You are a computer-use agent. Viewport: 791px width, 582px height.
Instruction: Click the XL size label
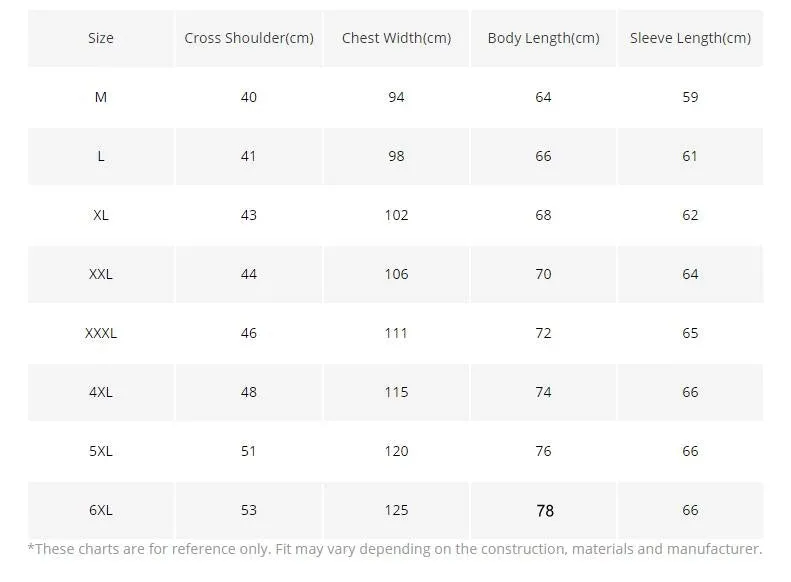101,215
